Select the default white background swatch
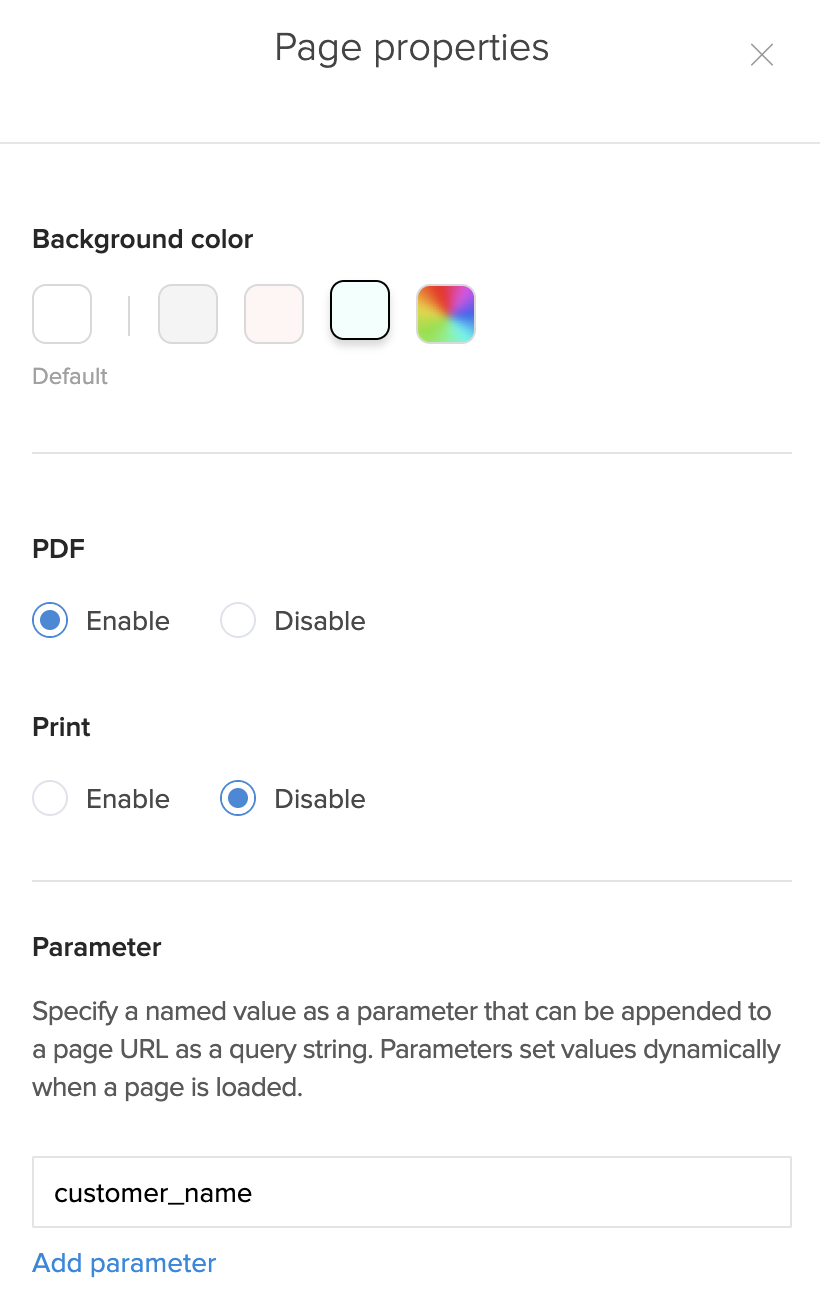 62,314
